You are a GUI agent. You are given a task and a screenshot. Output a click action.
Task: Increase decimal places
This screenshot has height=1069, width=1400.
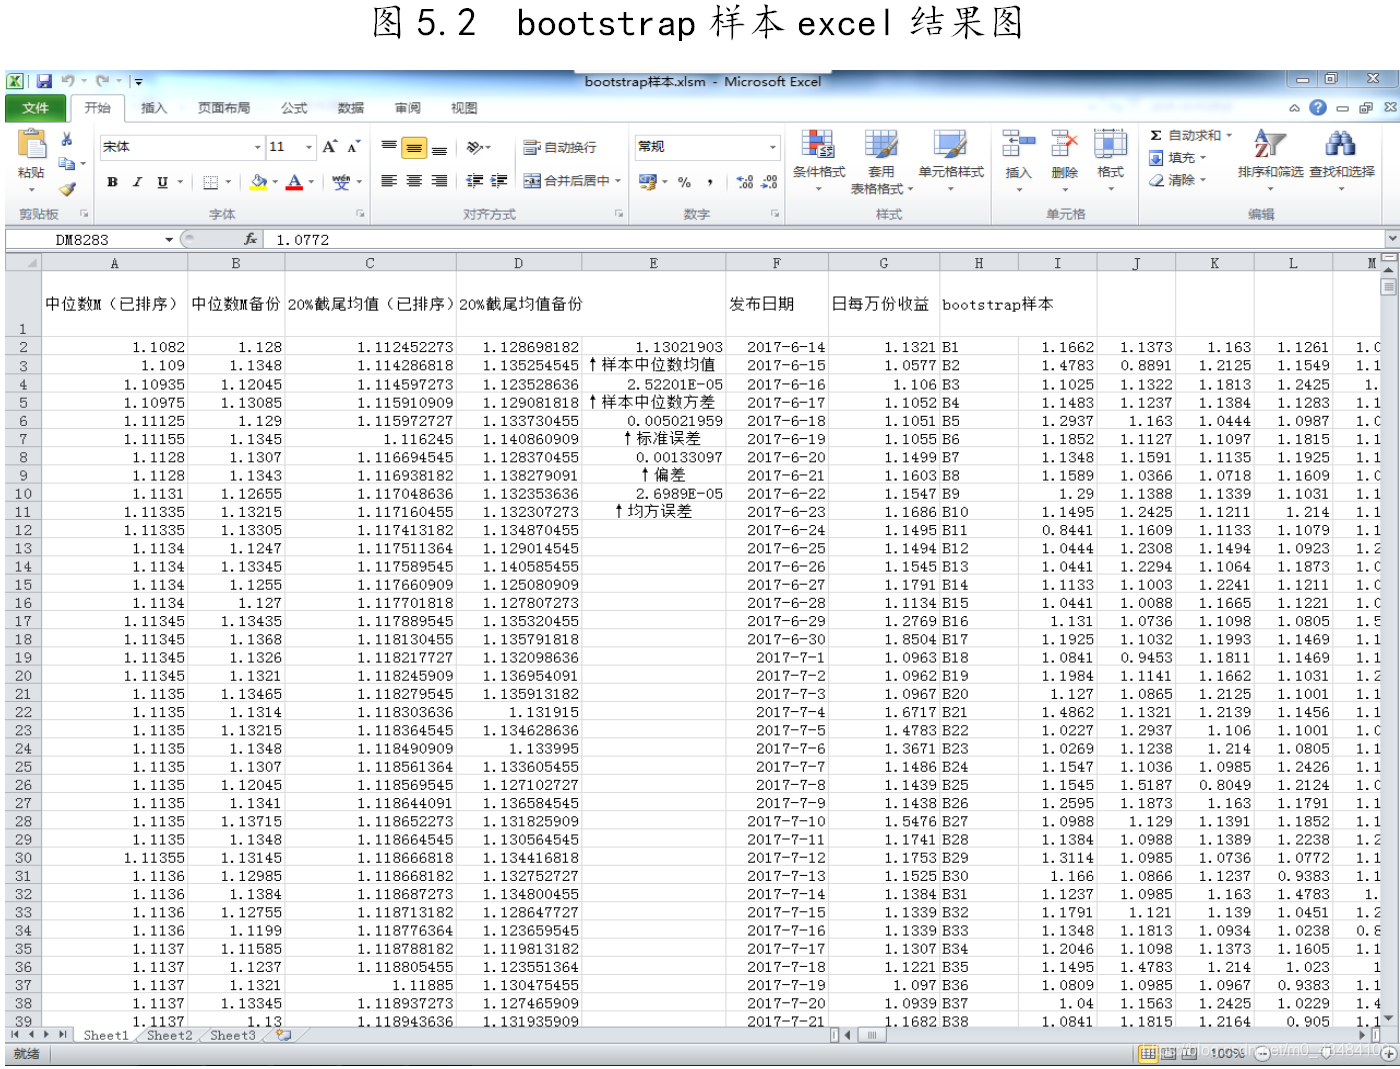coord(745,182)
